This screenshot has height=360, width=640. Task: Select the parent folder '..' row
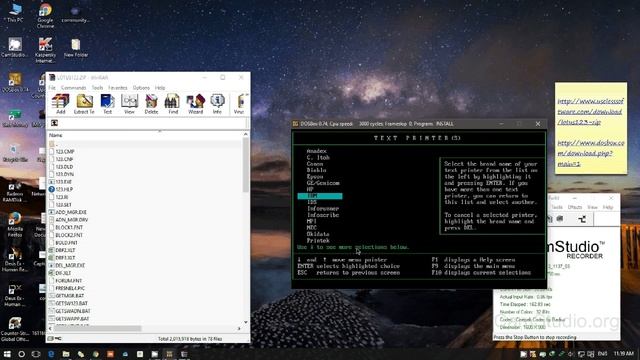[x=145, y=144]
